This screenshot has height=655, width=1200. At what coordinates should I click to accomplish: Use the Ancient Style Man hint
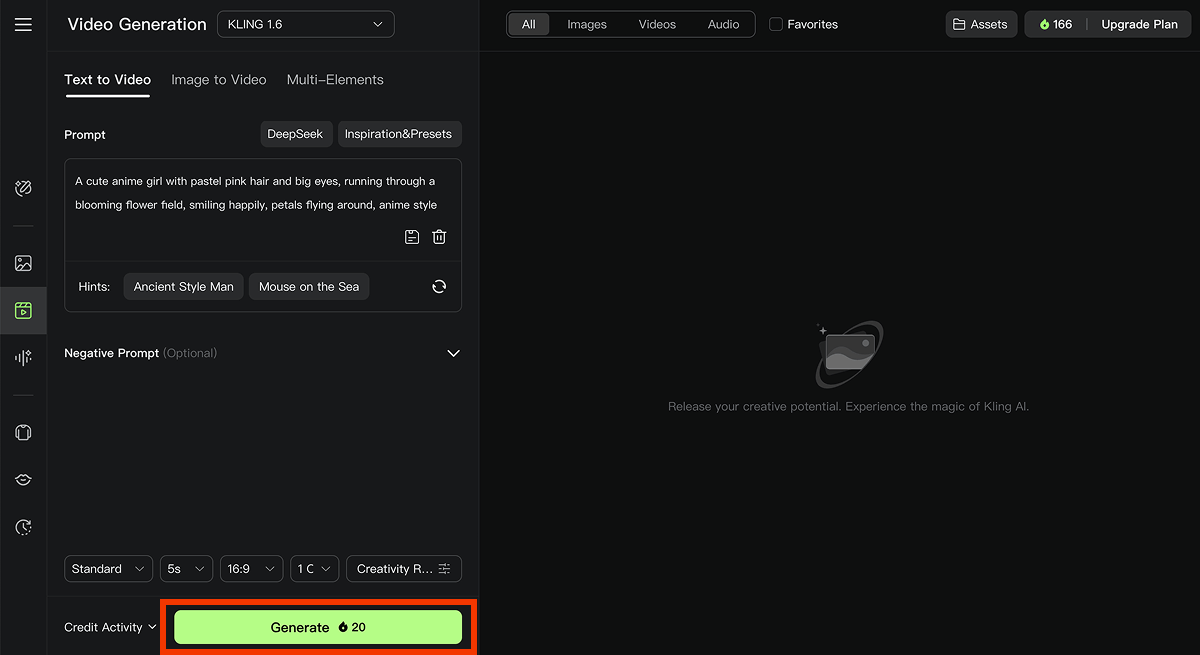[184, 287]
